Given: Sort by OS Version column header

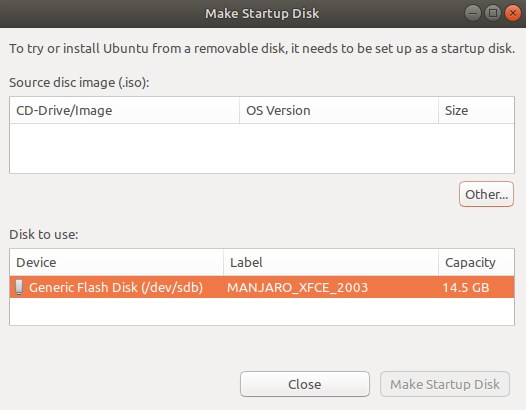Looking at the screenshot, I should [x=339, y=110].
